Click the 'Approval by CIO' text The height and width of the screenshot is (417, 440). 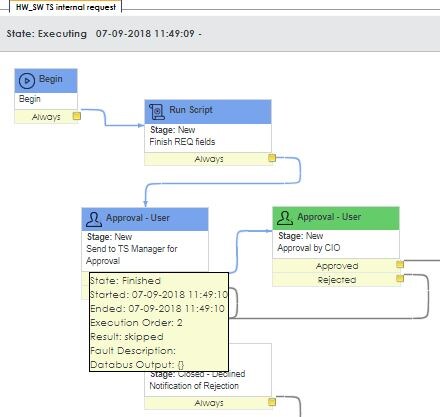point(309,248)
